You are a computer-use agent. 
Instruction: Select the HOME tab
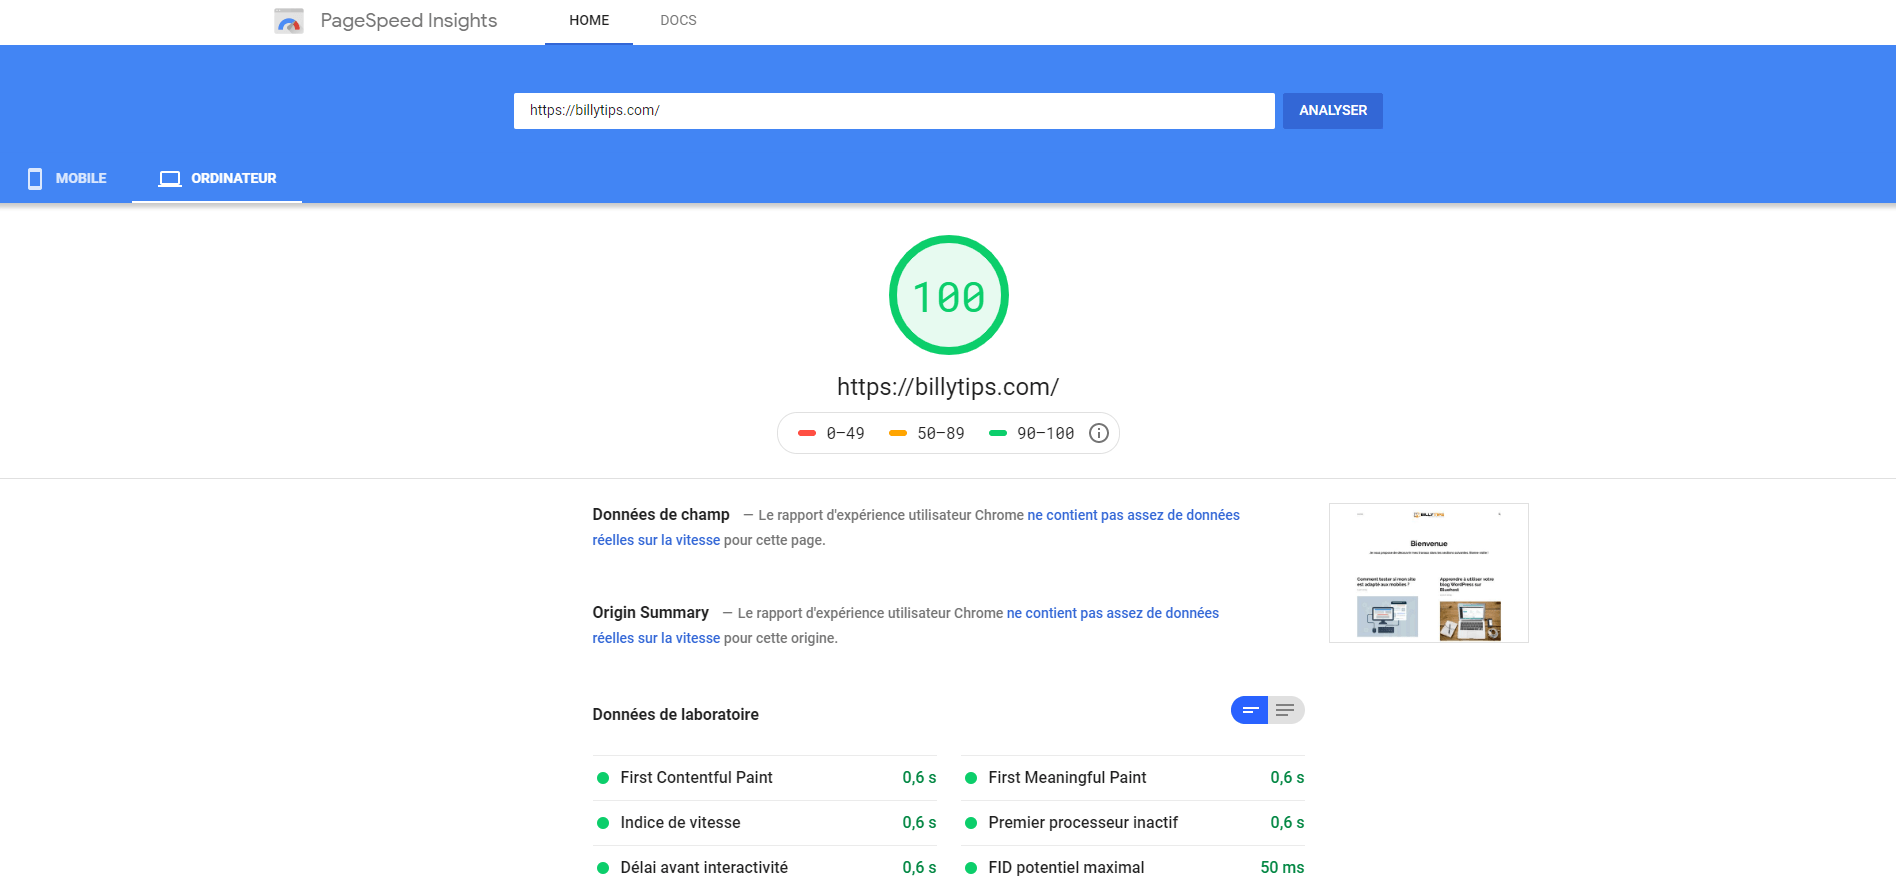coord(589,21)
